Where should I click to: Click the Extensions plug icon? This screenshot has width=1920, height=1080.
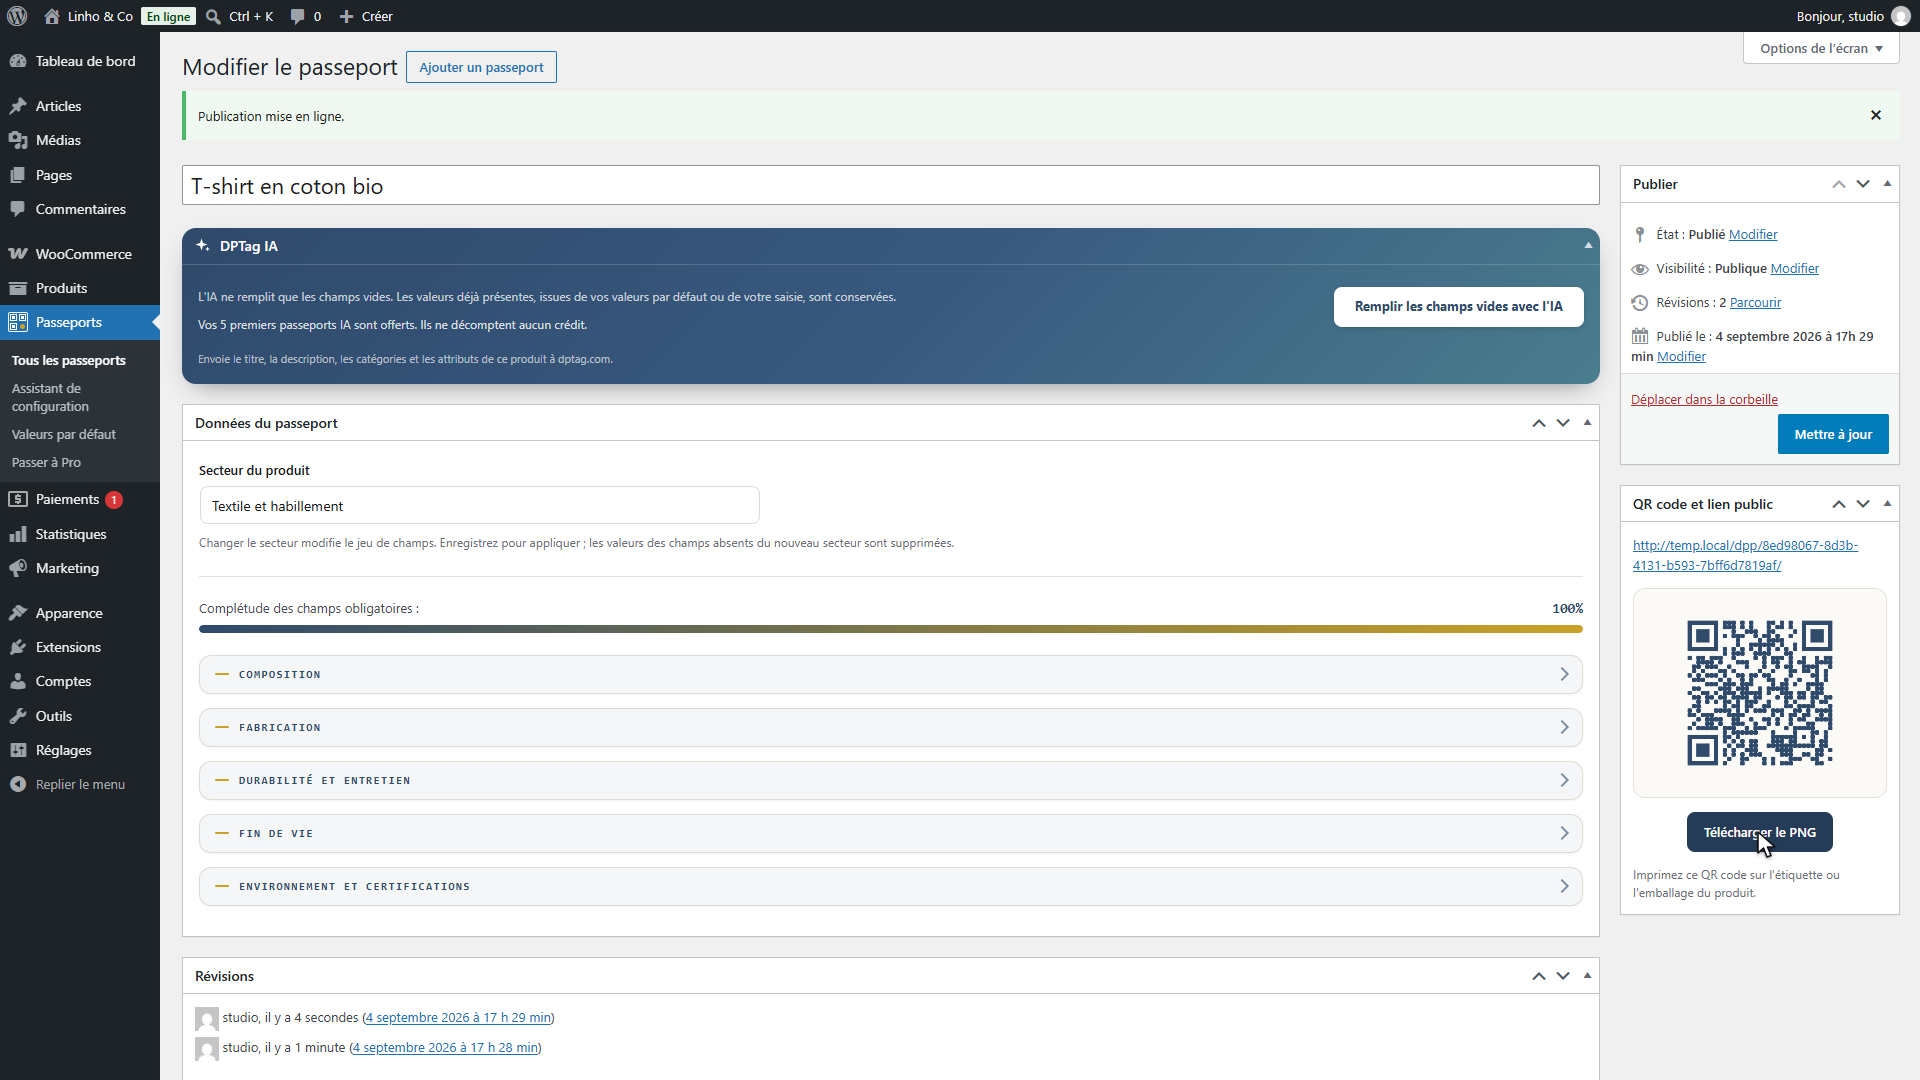point(18,647)
